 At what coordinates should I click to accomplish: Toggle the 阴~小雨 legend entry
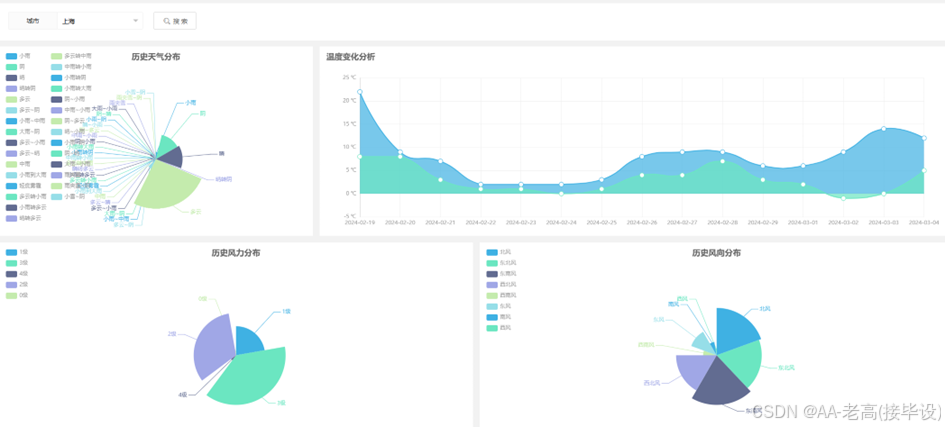click(x=68, y=99)
